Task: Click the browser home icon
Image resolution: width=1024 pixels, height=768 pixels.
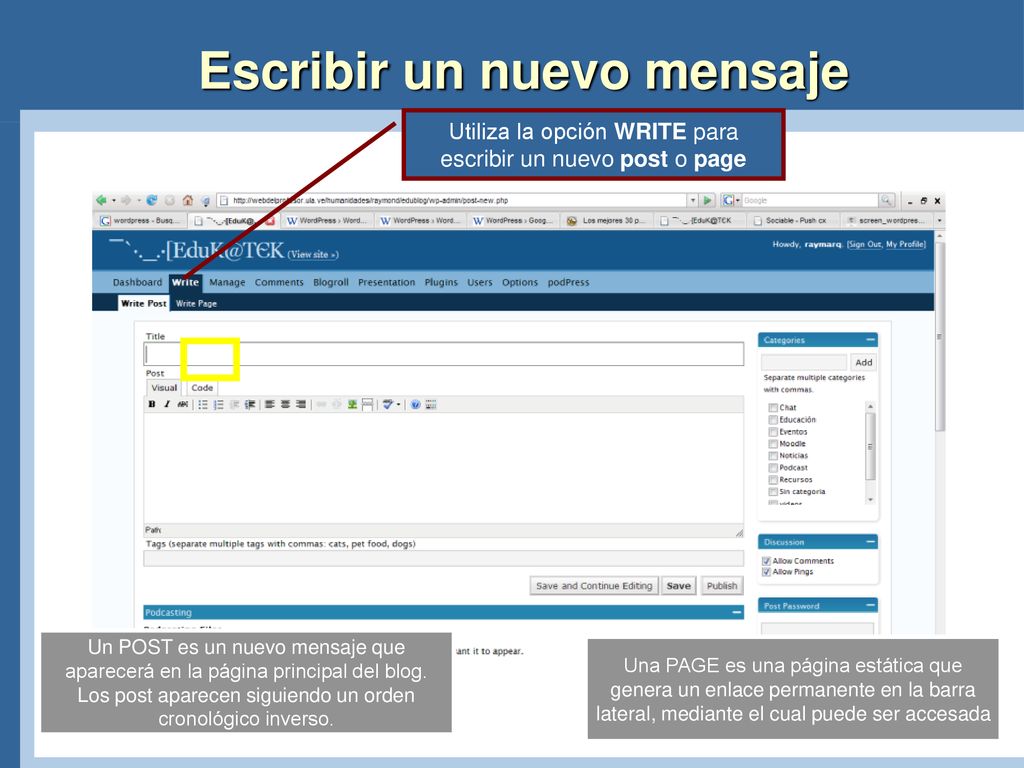Action: 188,200
